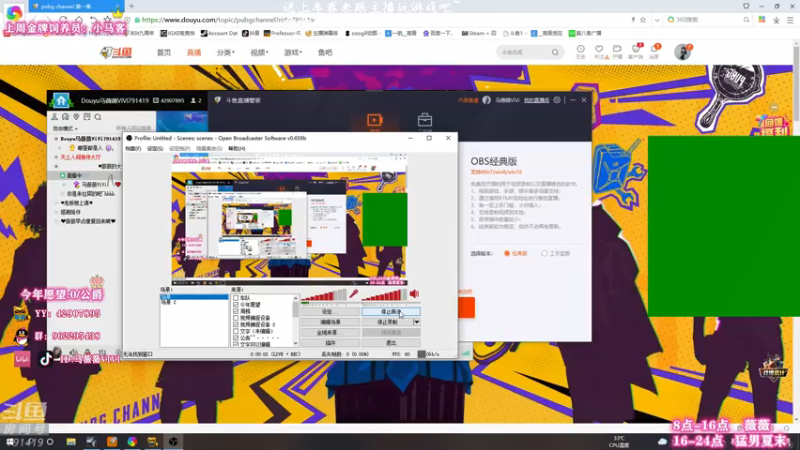Open the home icon in the YY window

(61, 101)
